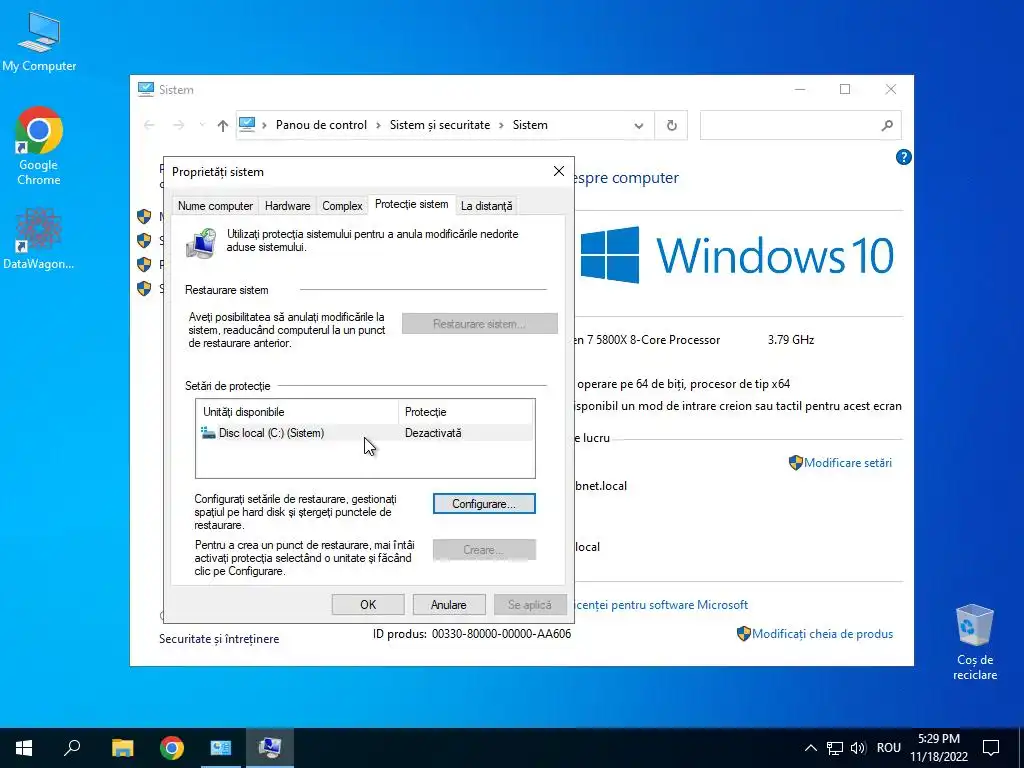The width and height of the screenshot is (1024, 768).
Task: Click the Sistem window title icon
Action: (146, 89)
